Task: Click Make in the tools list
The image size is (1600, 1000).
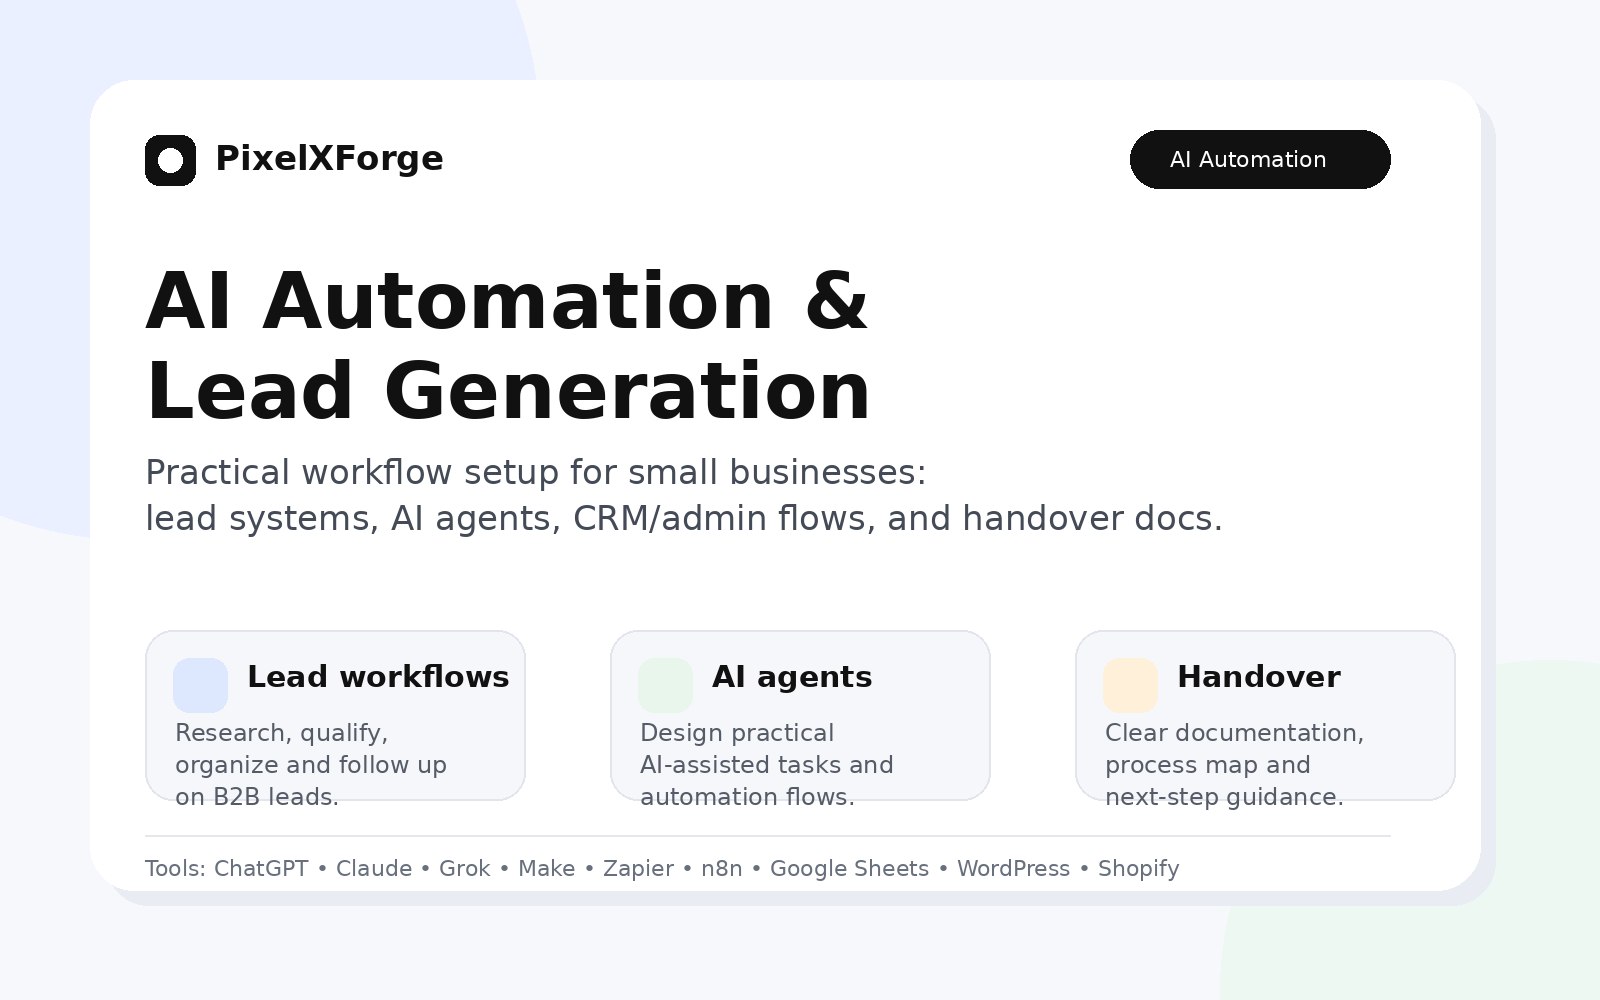Action: tap(546, 868)
